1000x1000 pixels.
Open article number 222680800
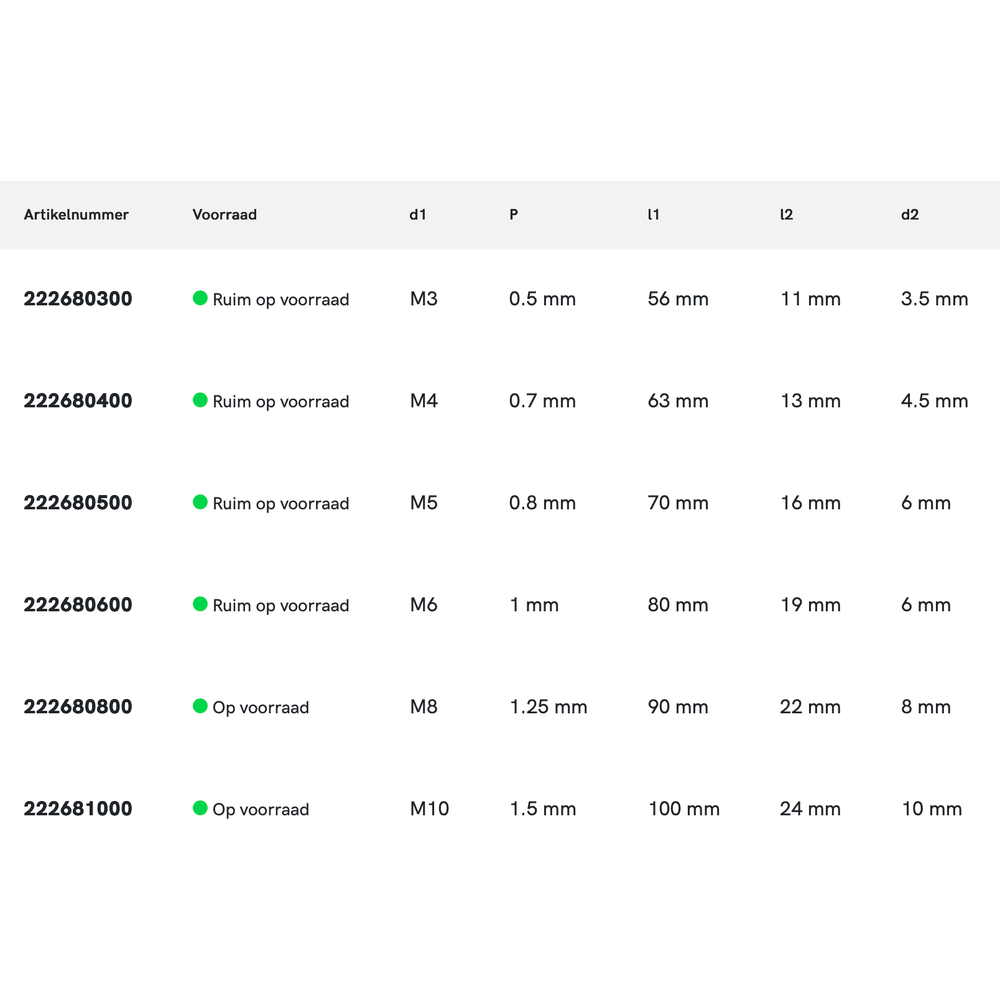point(78,707)
